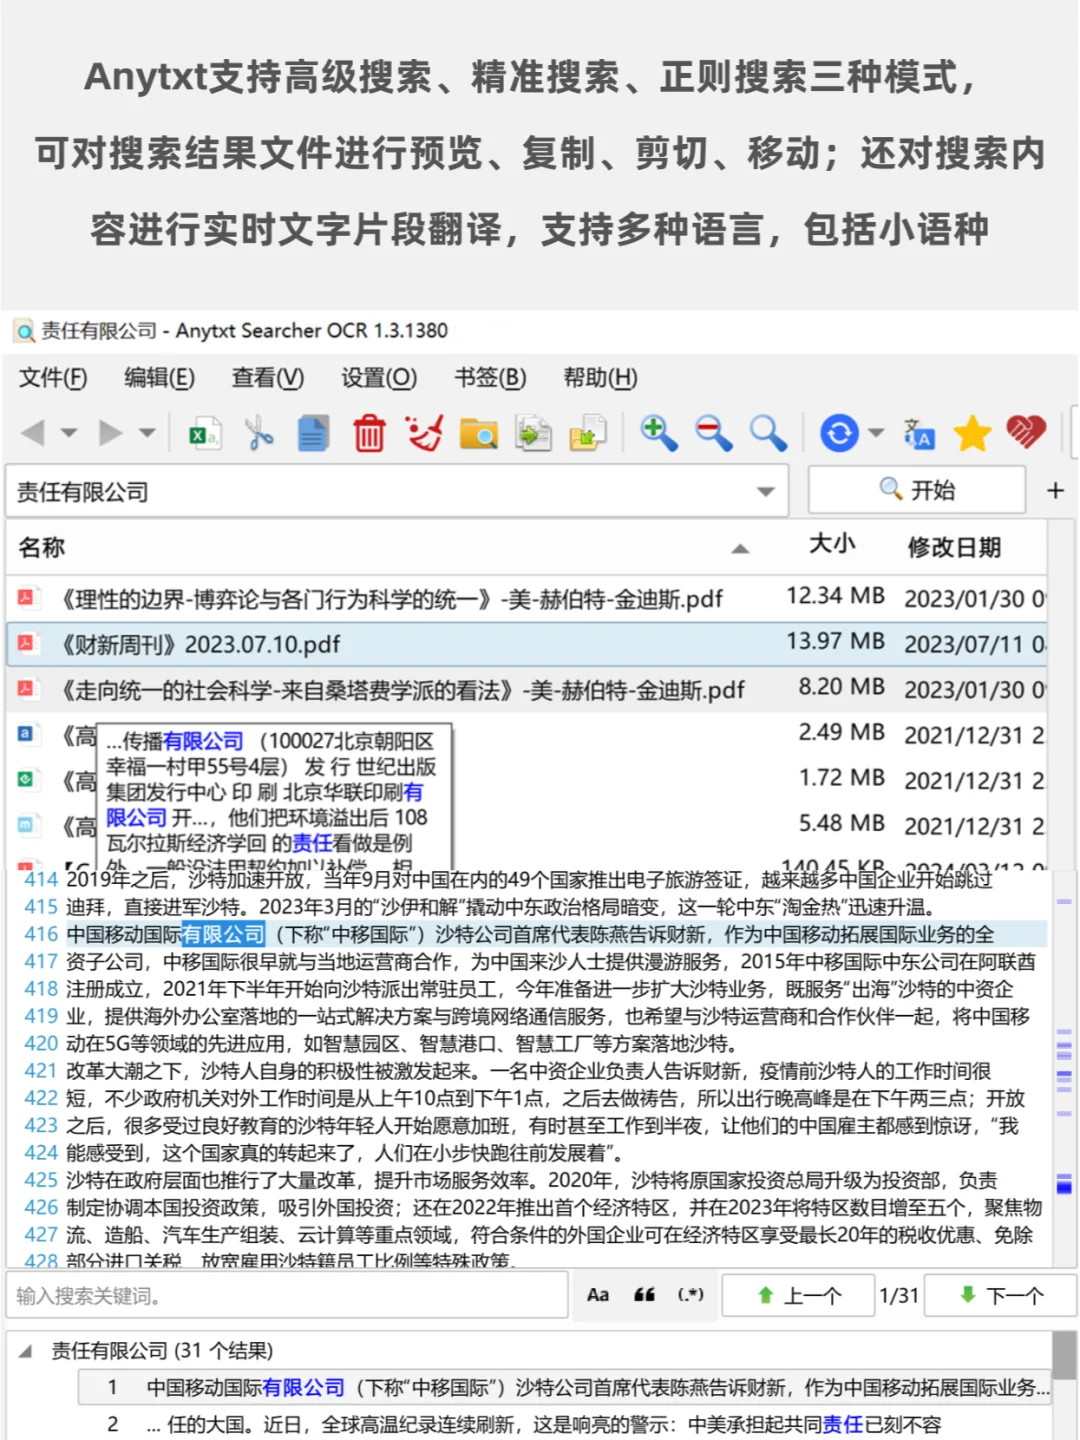Refresh index with the blue sync icon
The image size is (1080, 1440).
(x=838, y=434)
